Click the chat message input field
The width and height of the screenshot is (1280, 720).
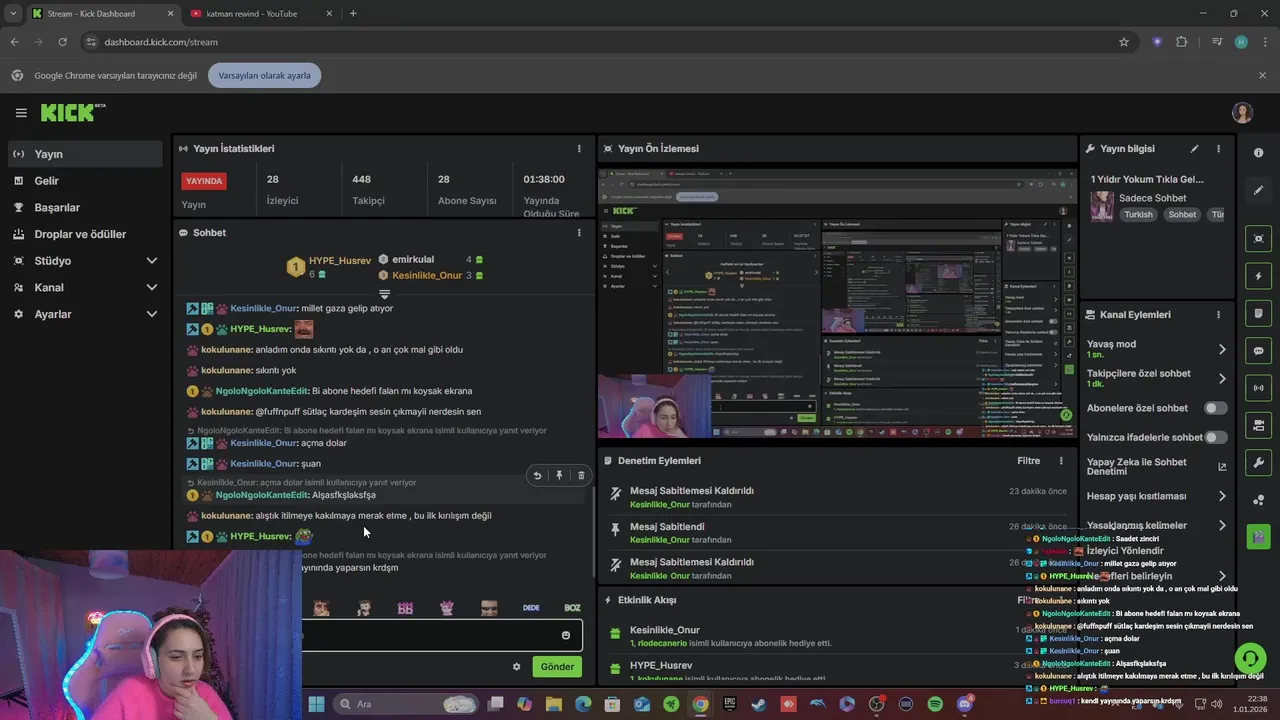pyautogui.click(x=430, y=636)
